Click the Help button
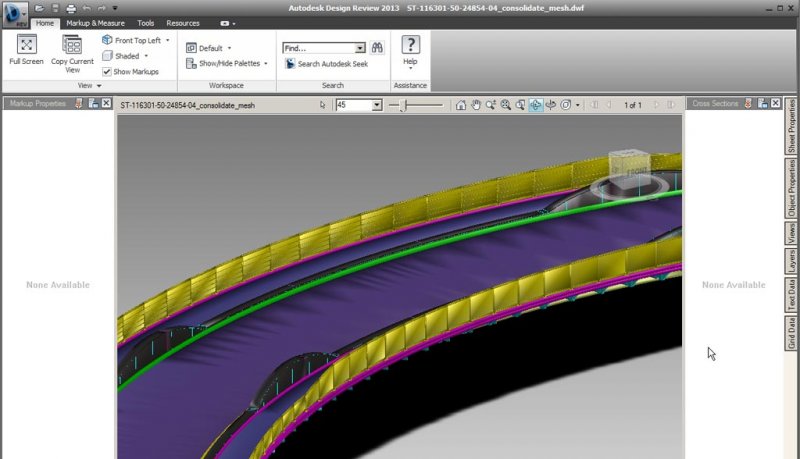This screenshot has width=800, height=459. [410, 50]
